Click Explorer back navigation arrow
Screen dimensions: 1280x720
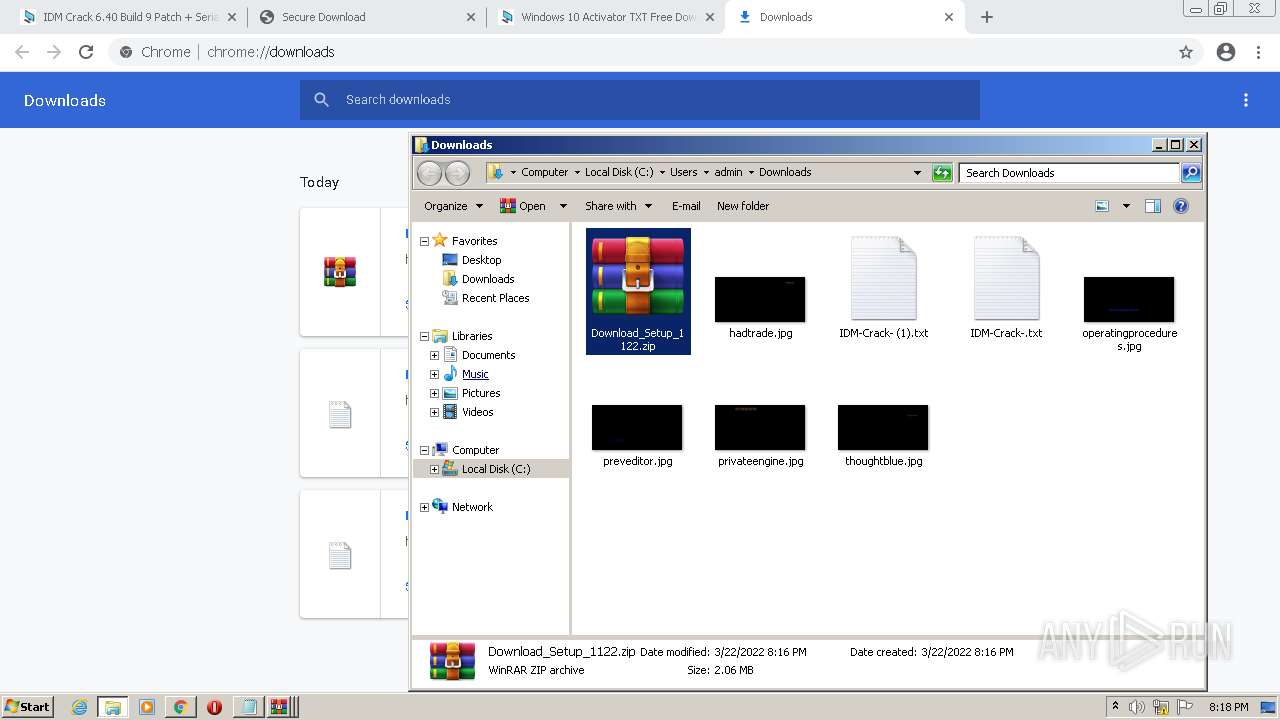tap(429, 173)
